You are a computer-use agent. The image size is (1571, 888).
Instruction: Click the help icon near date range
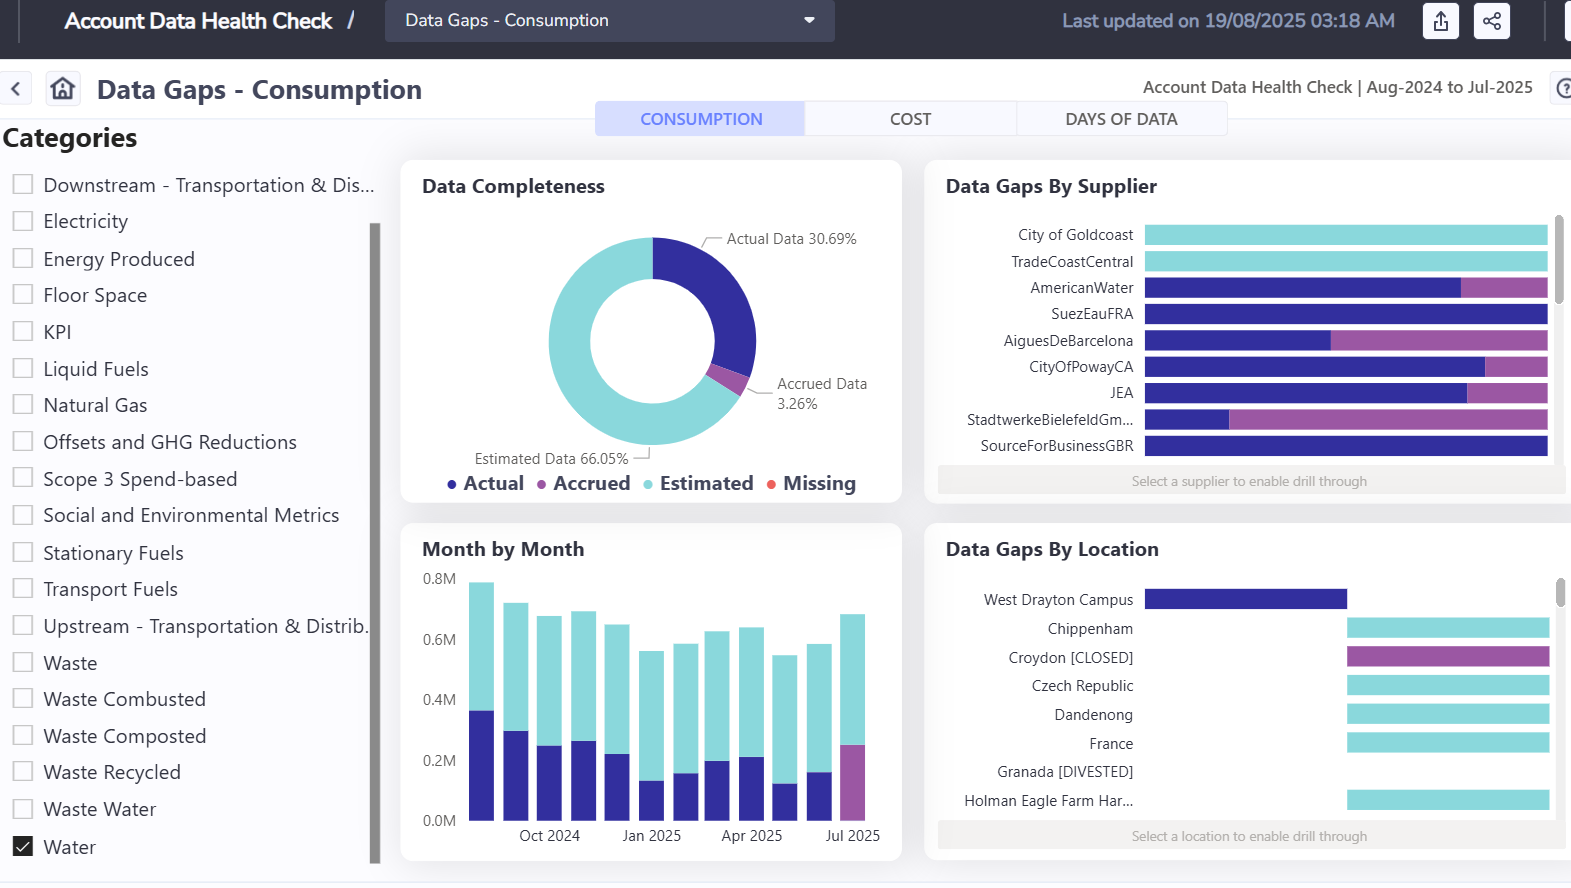(1562, 88)
